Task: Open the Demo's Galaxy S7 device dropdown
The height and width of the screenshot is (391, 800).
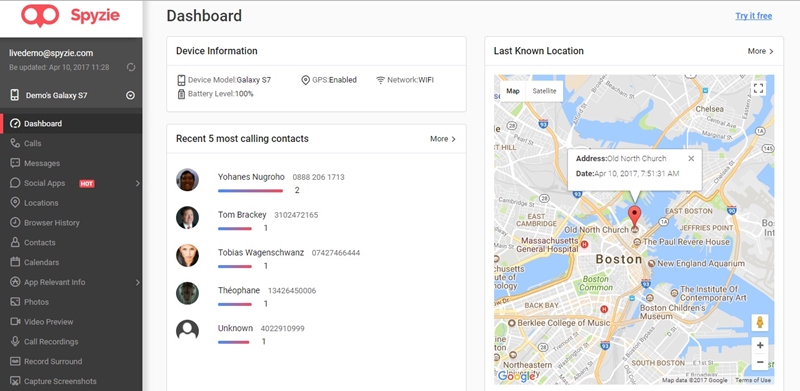Action: tap(130, 95)
